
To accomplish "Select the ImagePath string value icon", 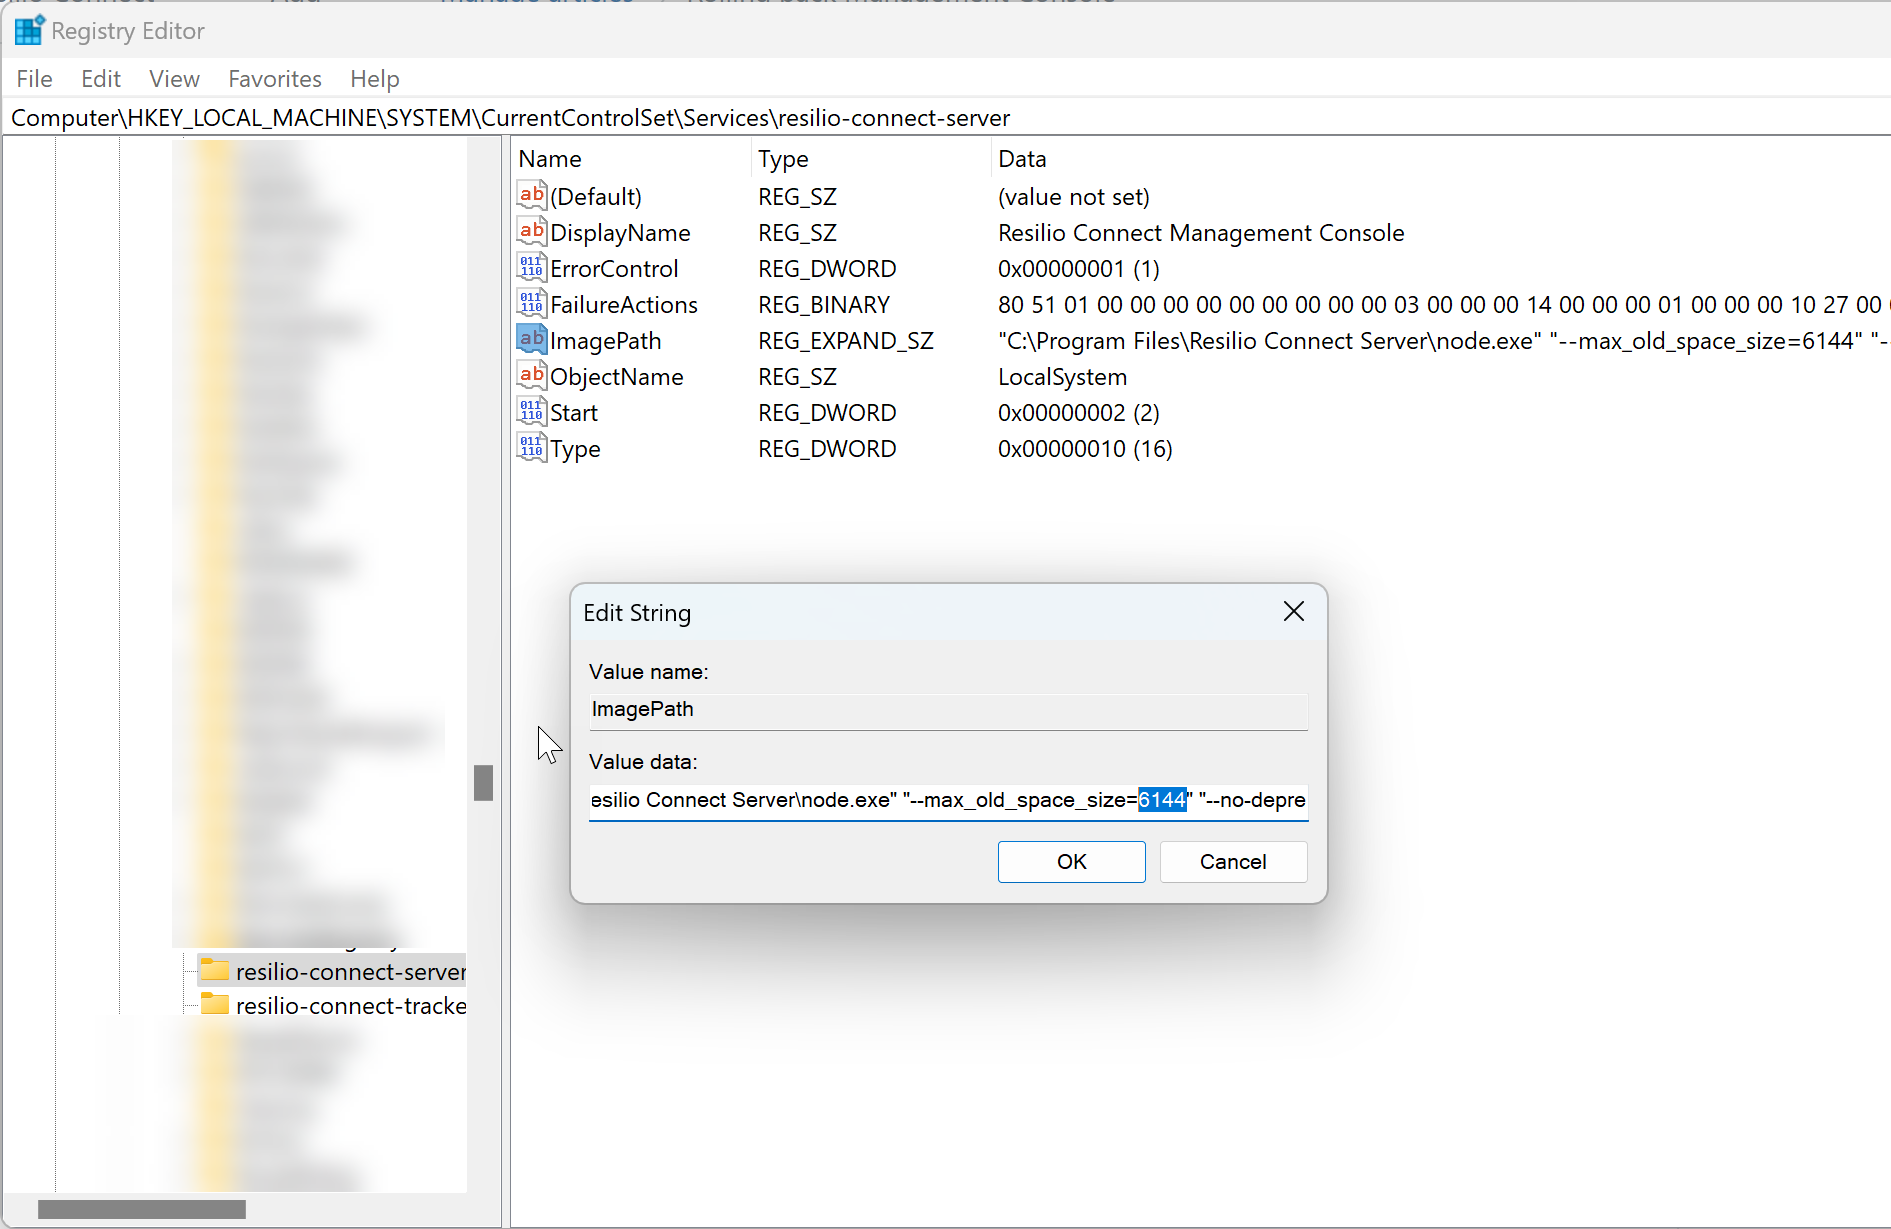I will [x=531, y=340].
